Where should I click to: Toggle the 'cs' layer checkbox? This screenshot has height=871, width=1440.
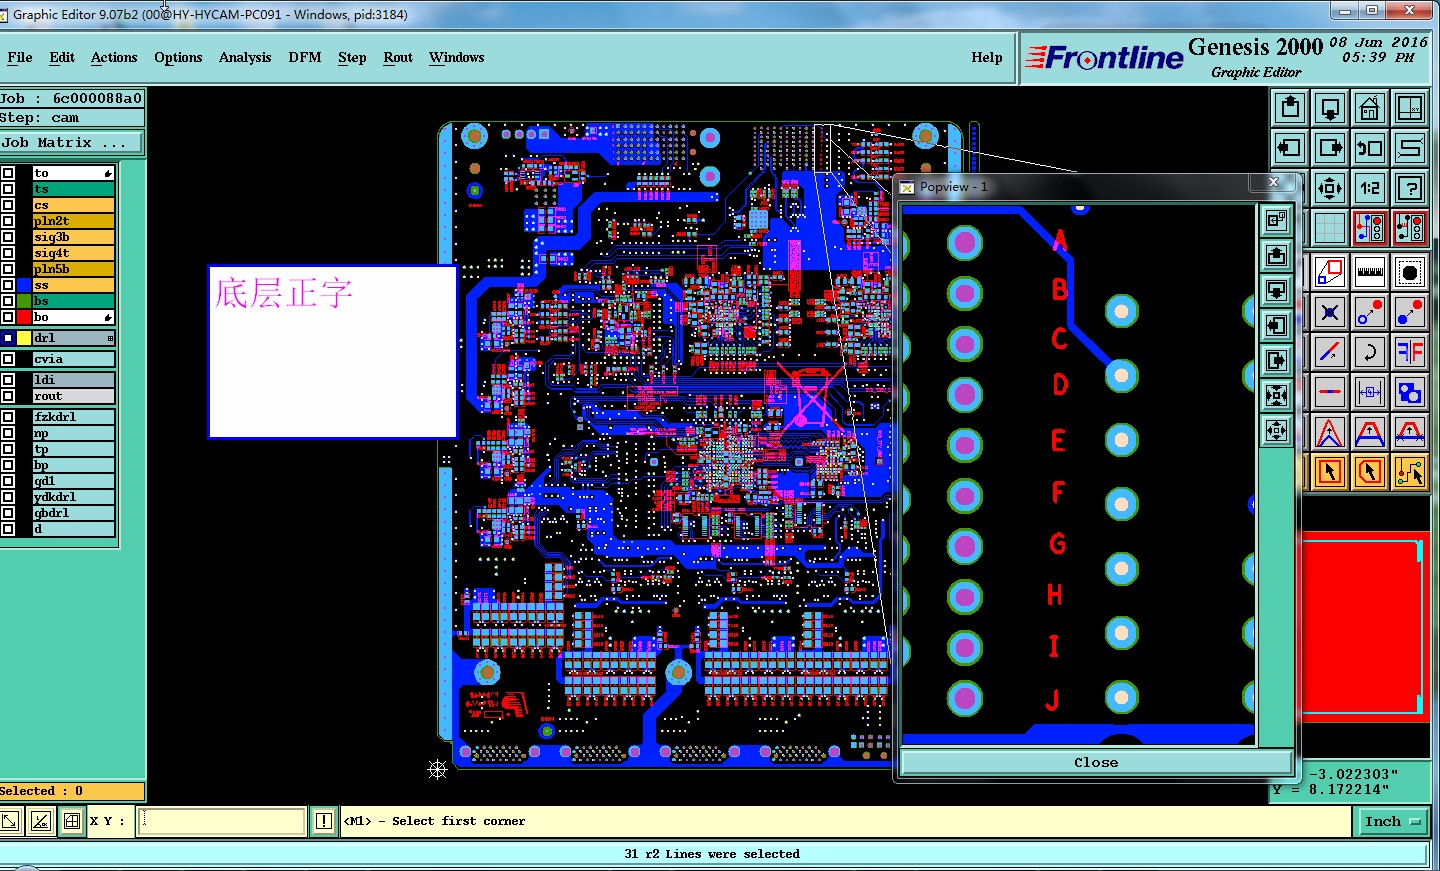coord(8,205)
